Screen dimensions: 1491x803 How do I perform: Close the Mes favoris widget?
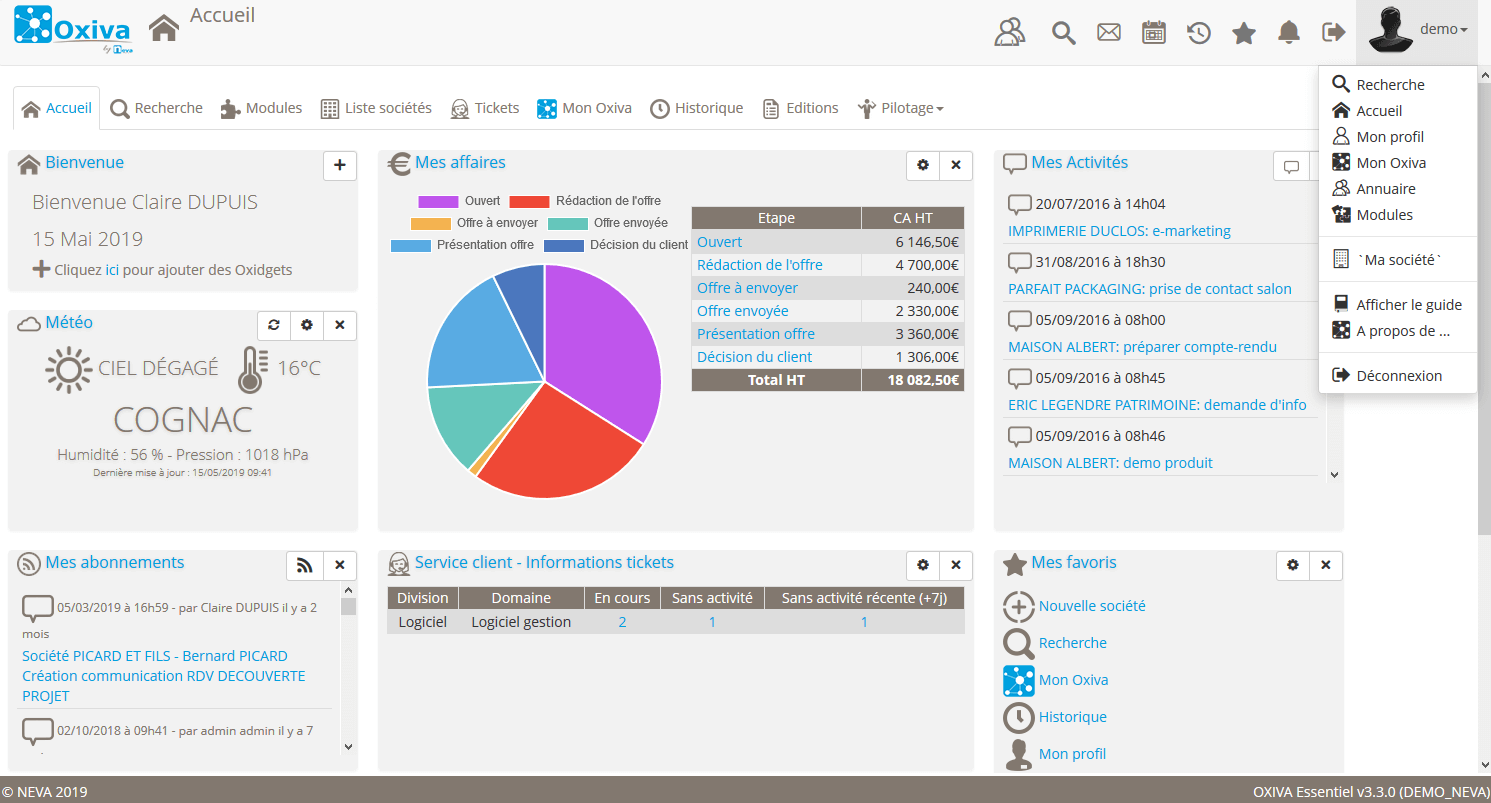pyautogui.click(x=1326, y=565)
